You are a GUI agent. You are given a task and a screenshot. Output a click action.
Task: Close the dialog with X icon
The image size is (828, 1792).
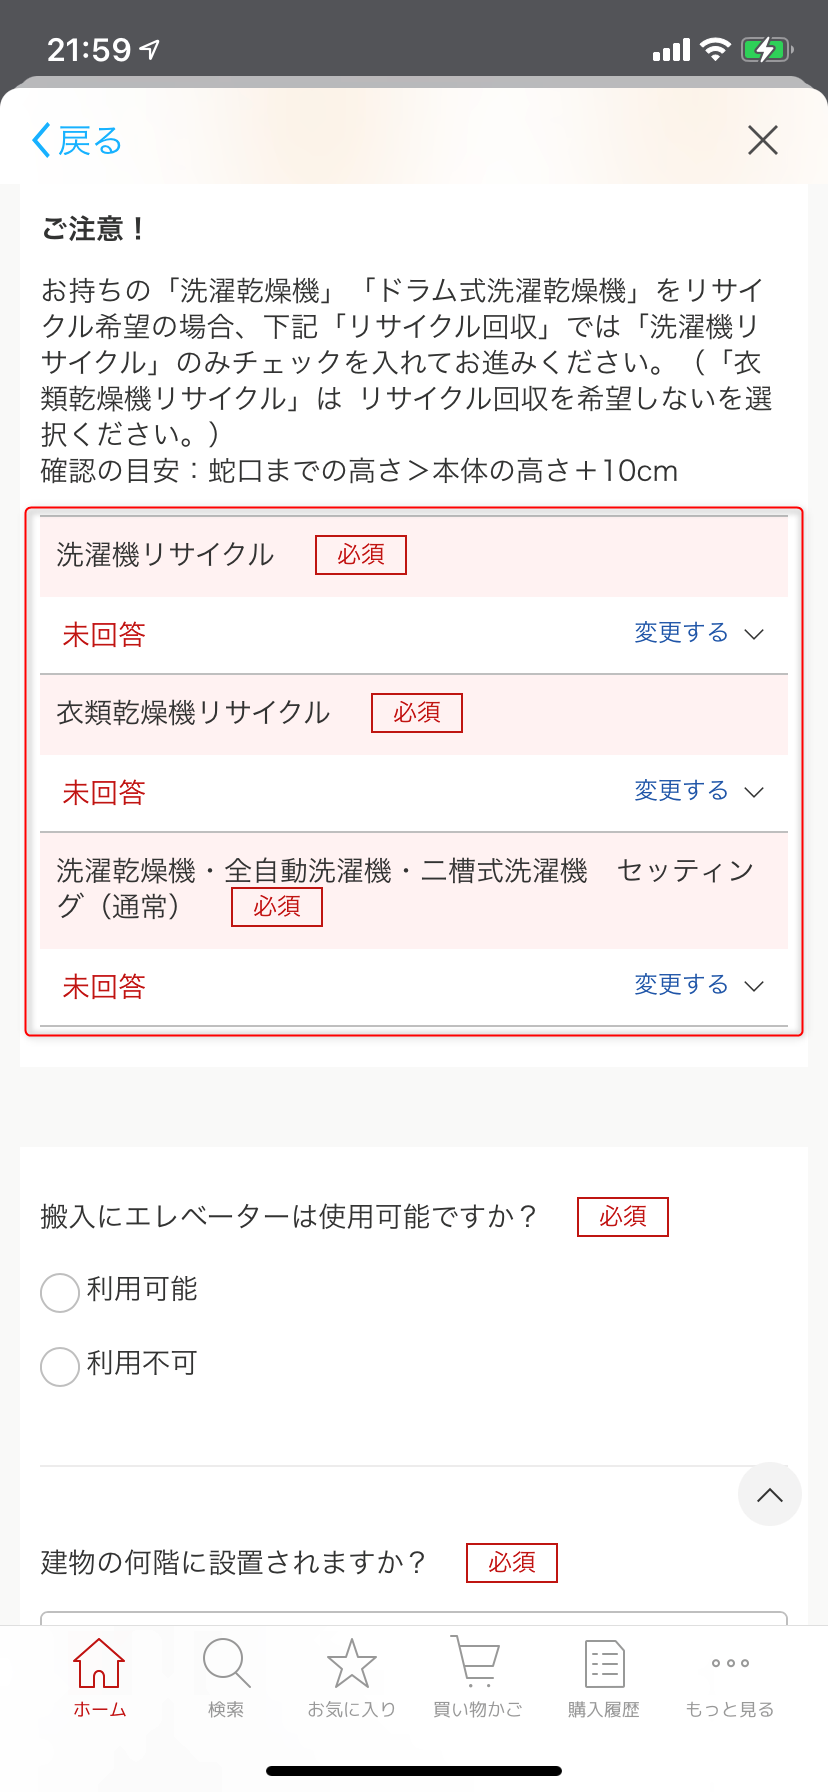click(763, 140)
